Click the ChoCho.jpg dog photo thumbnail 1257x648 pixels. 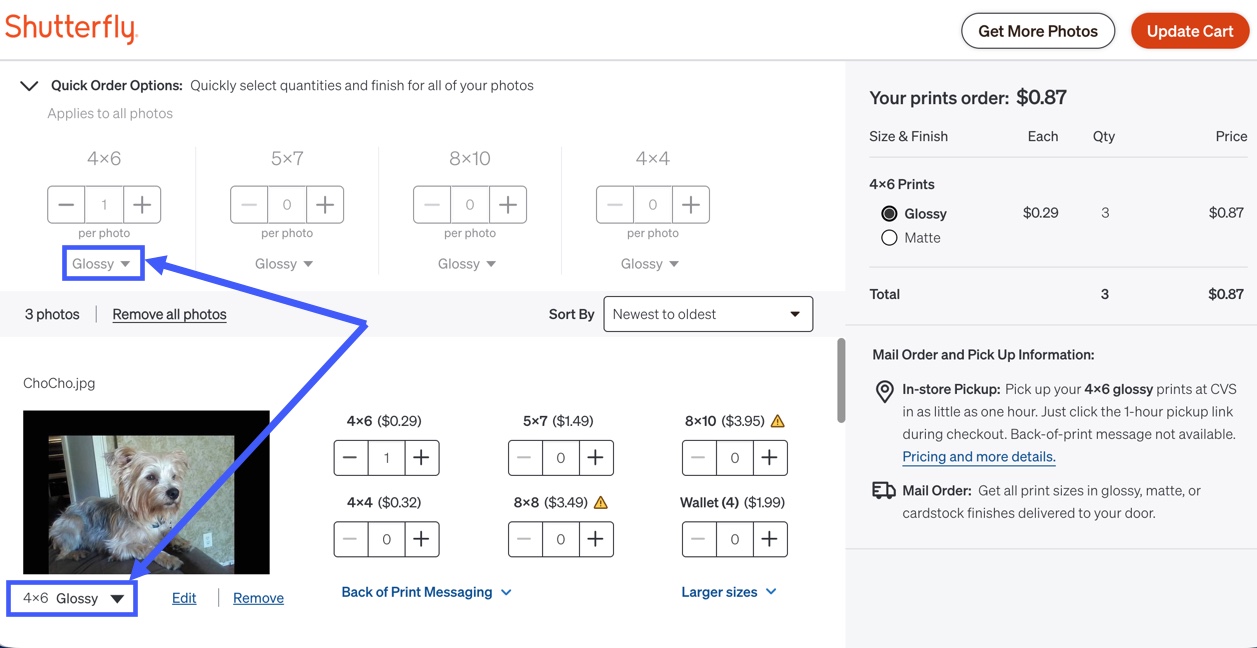[x=146, y=492]
